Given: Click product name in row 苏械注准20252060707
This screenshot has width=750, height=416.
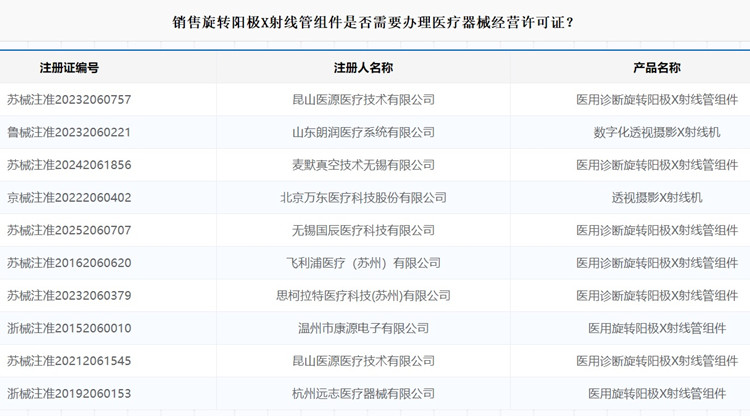Looking at the screenshot, I should (x=657, y=230).
